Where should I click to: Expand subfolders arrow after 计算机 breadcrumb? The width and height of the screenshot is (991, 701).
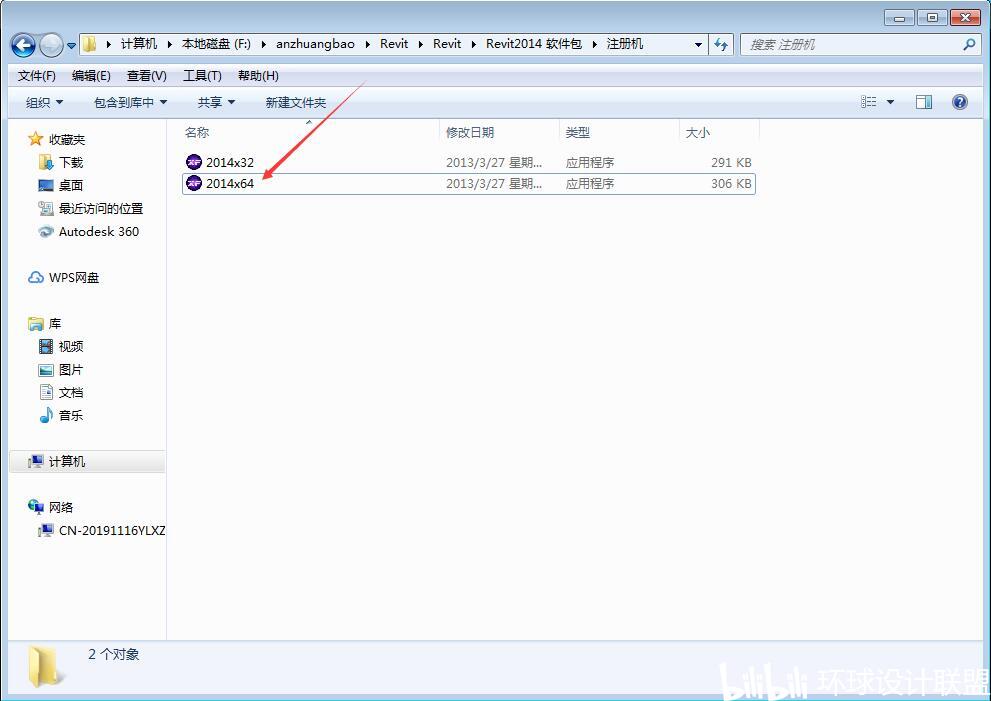pos(169,44)
